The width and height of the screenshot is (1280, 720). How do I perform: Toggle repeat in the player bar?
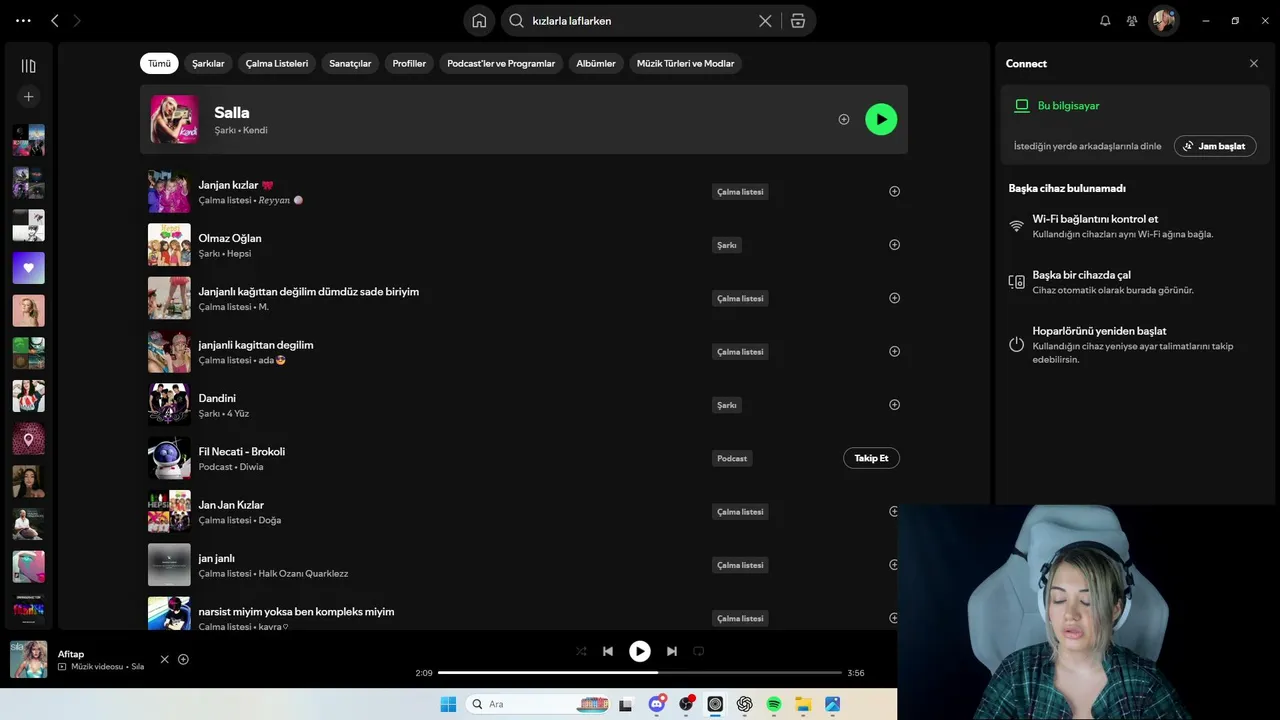699,651
